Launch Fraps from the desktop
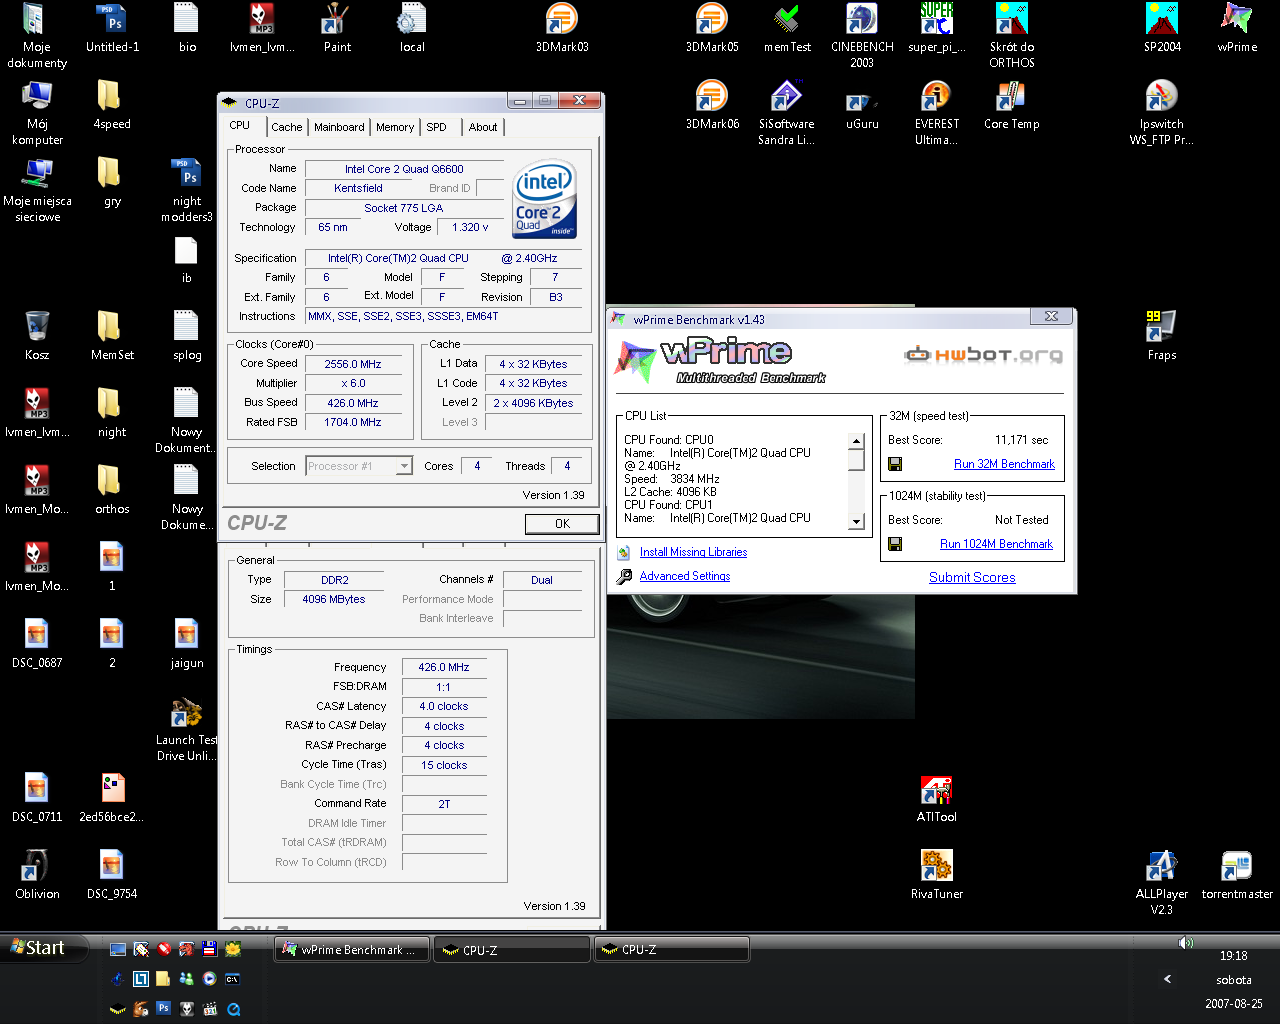This screenshot has height=1024, width=1280. coord(1162,335)
